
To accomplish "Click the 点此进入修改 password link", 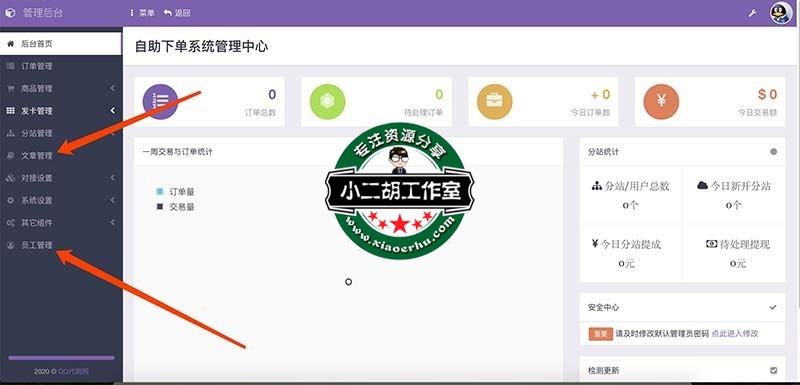I will click(735, 334).
